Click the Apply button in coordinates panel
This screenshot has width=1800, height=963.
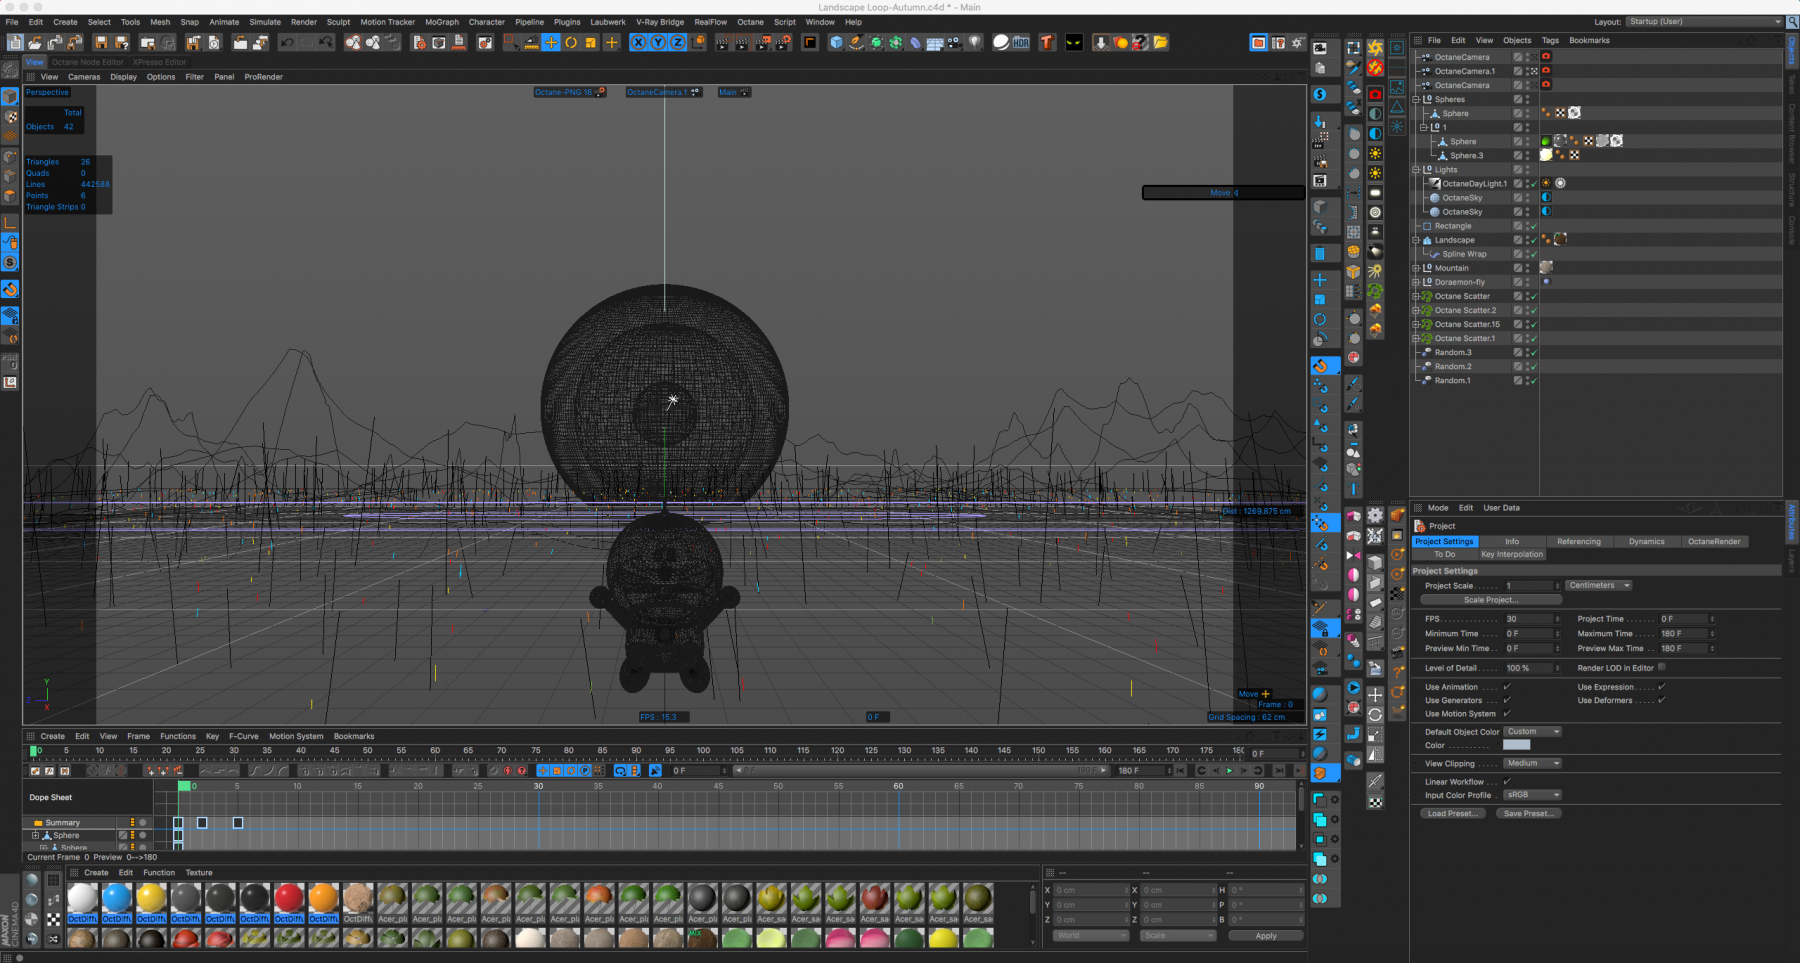[1266, 936]
